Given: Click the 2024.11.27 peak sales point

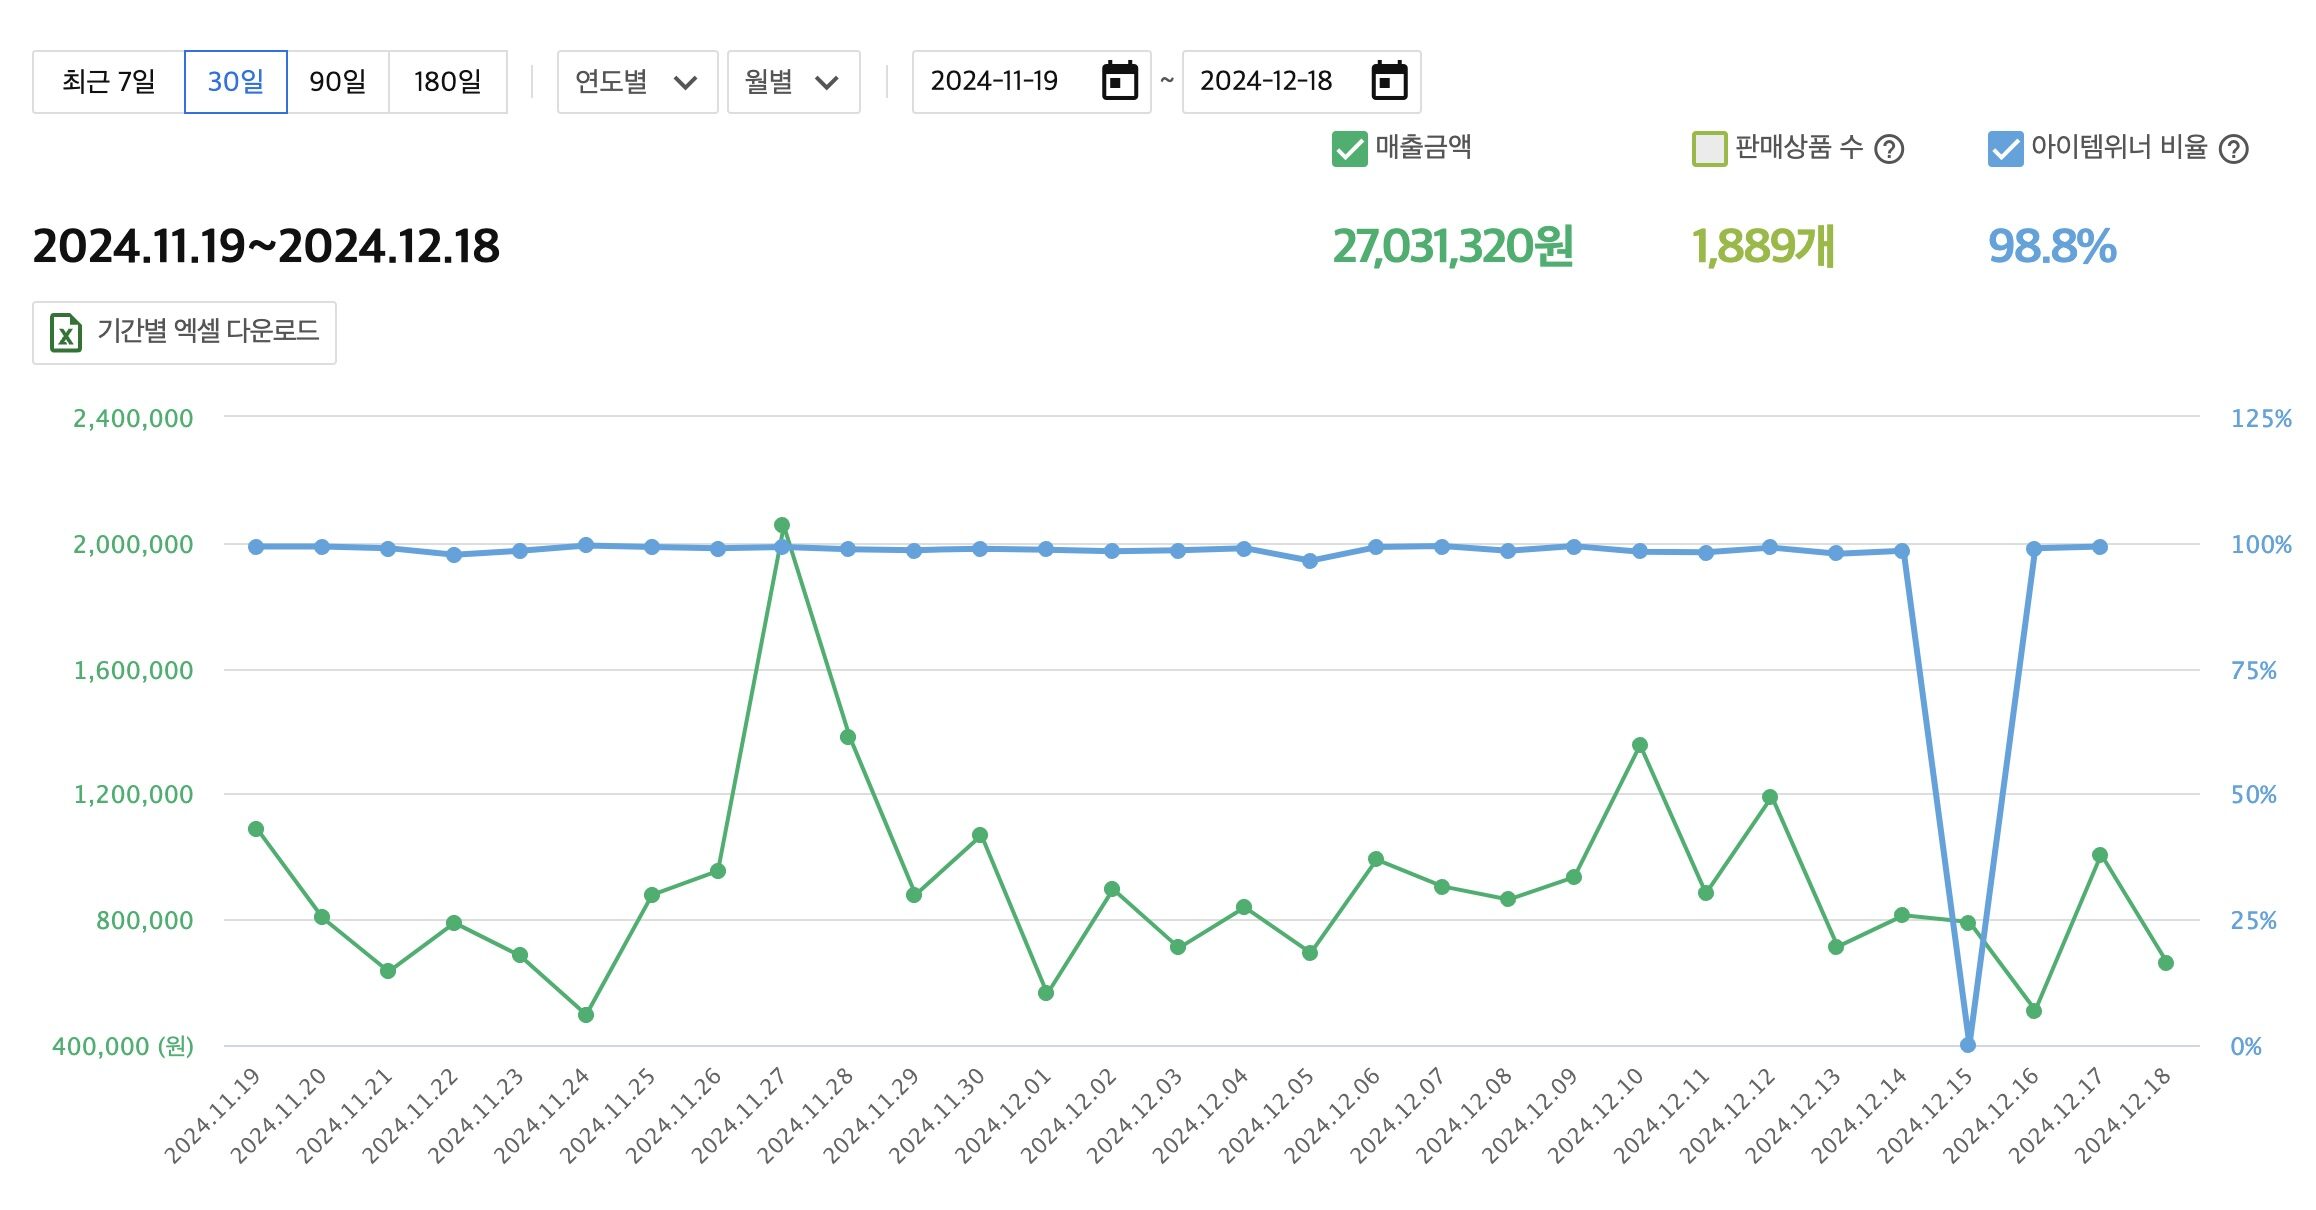Looking at the screenshot, I should point(782,525).
